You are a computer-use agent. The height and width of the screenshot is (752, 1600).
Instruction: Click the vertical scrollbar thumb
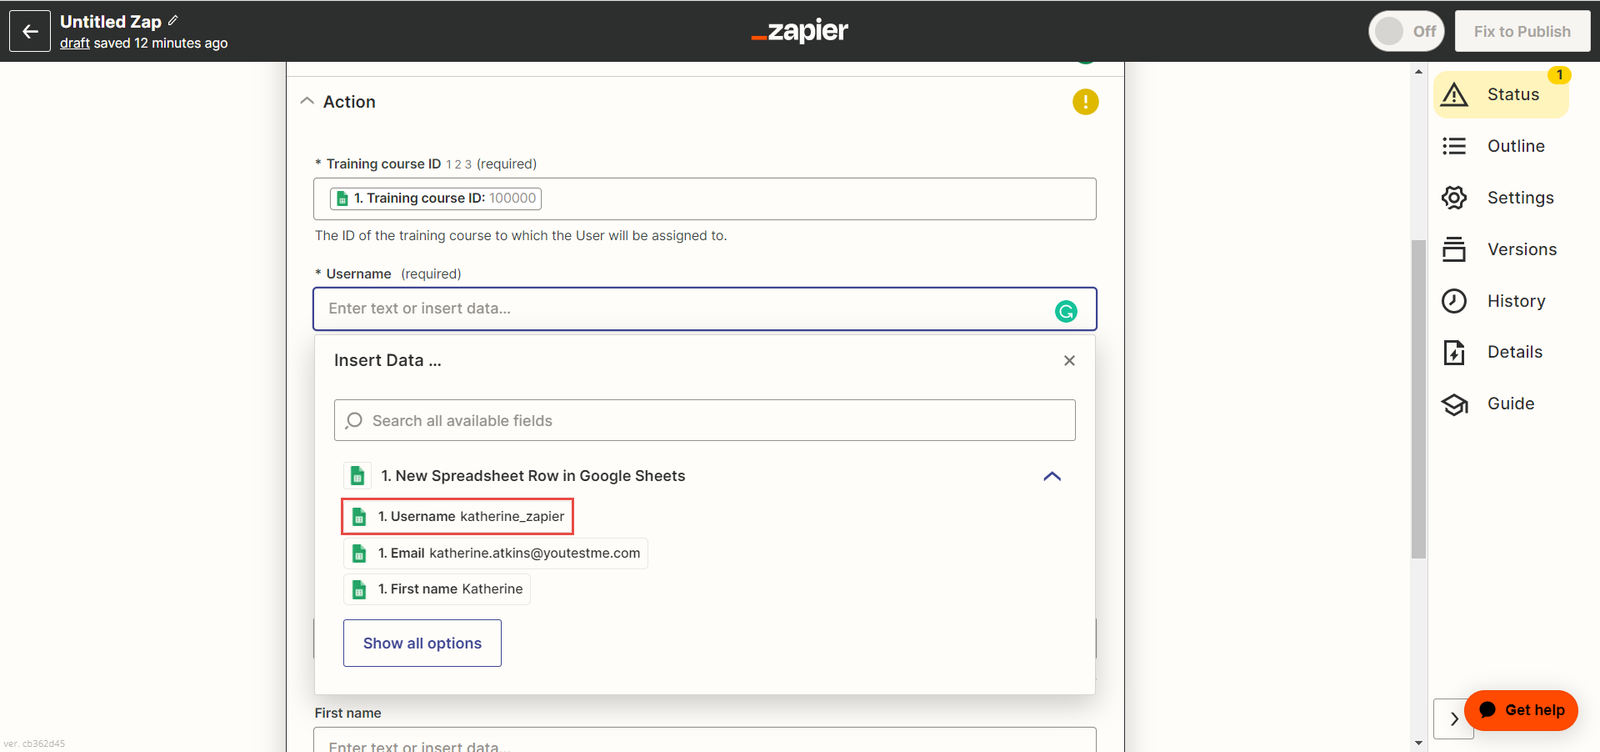(1418, 400)
